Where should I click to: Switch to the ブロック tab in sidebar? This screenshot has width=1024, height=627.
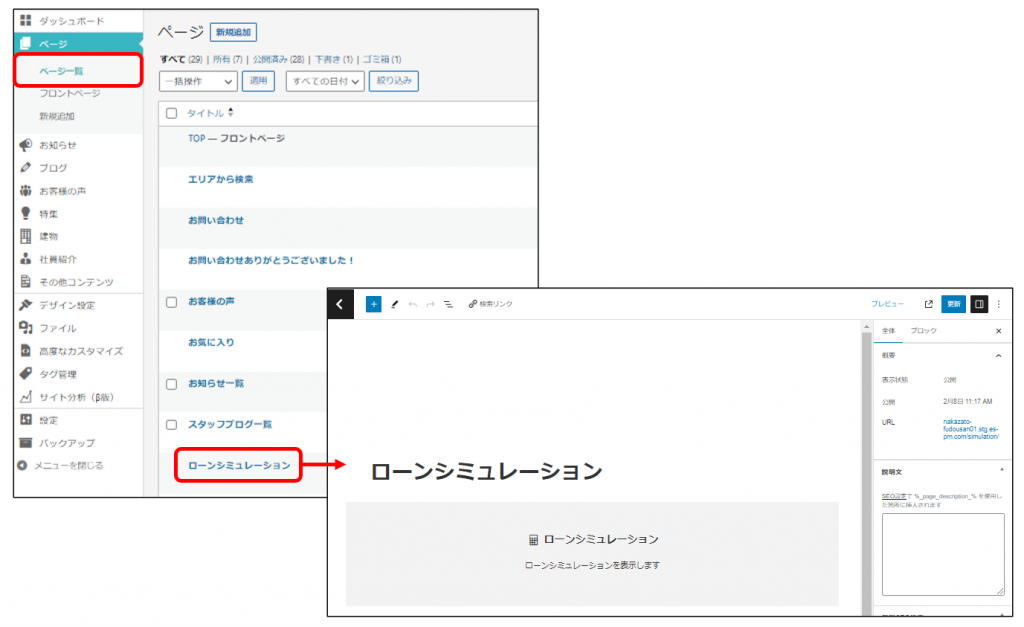923,331
